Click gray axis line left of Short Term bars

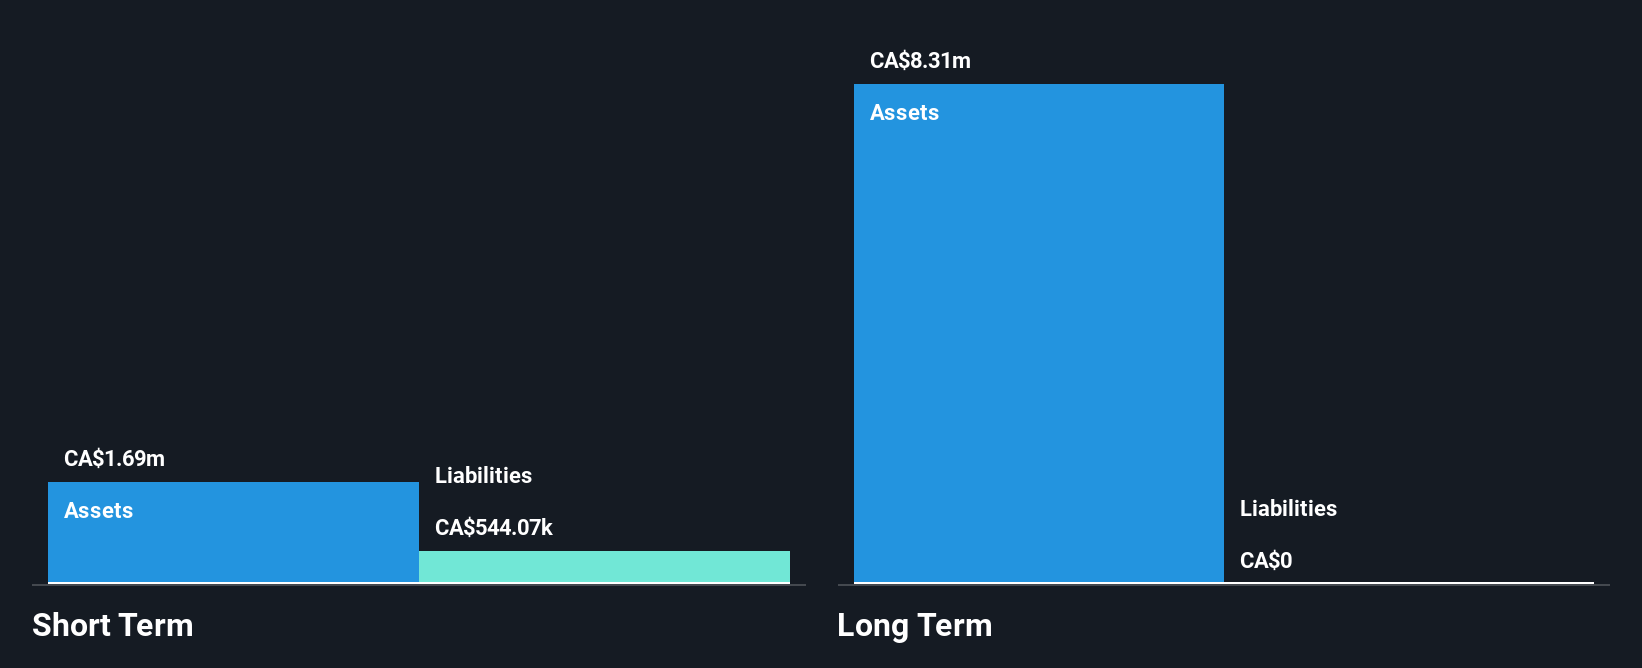pyautogui.click(x=40, y=585)
